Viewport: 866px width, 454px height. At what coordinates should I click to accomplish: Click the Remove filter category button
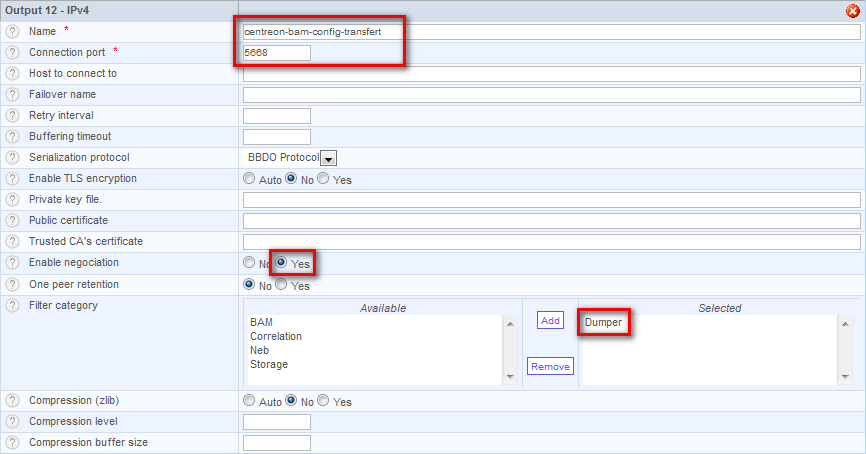click(550, 367)
